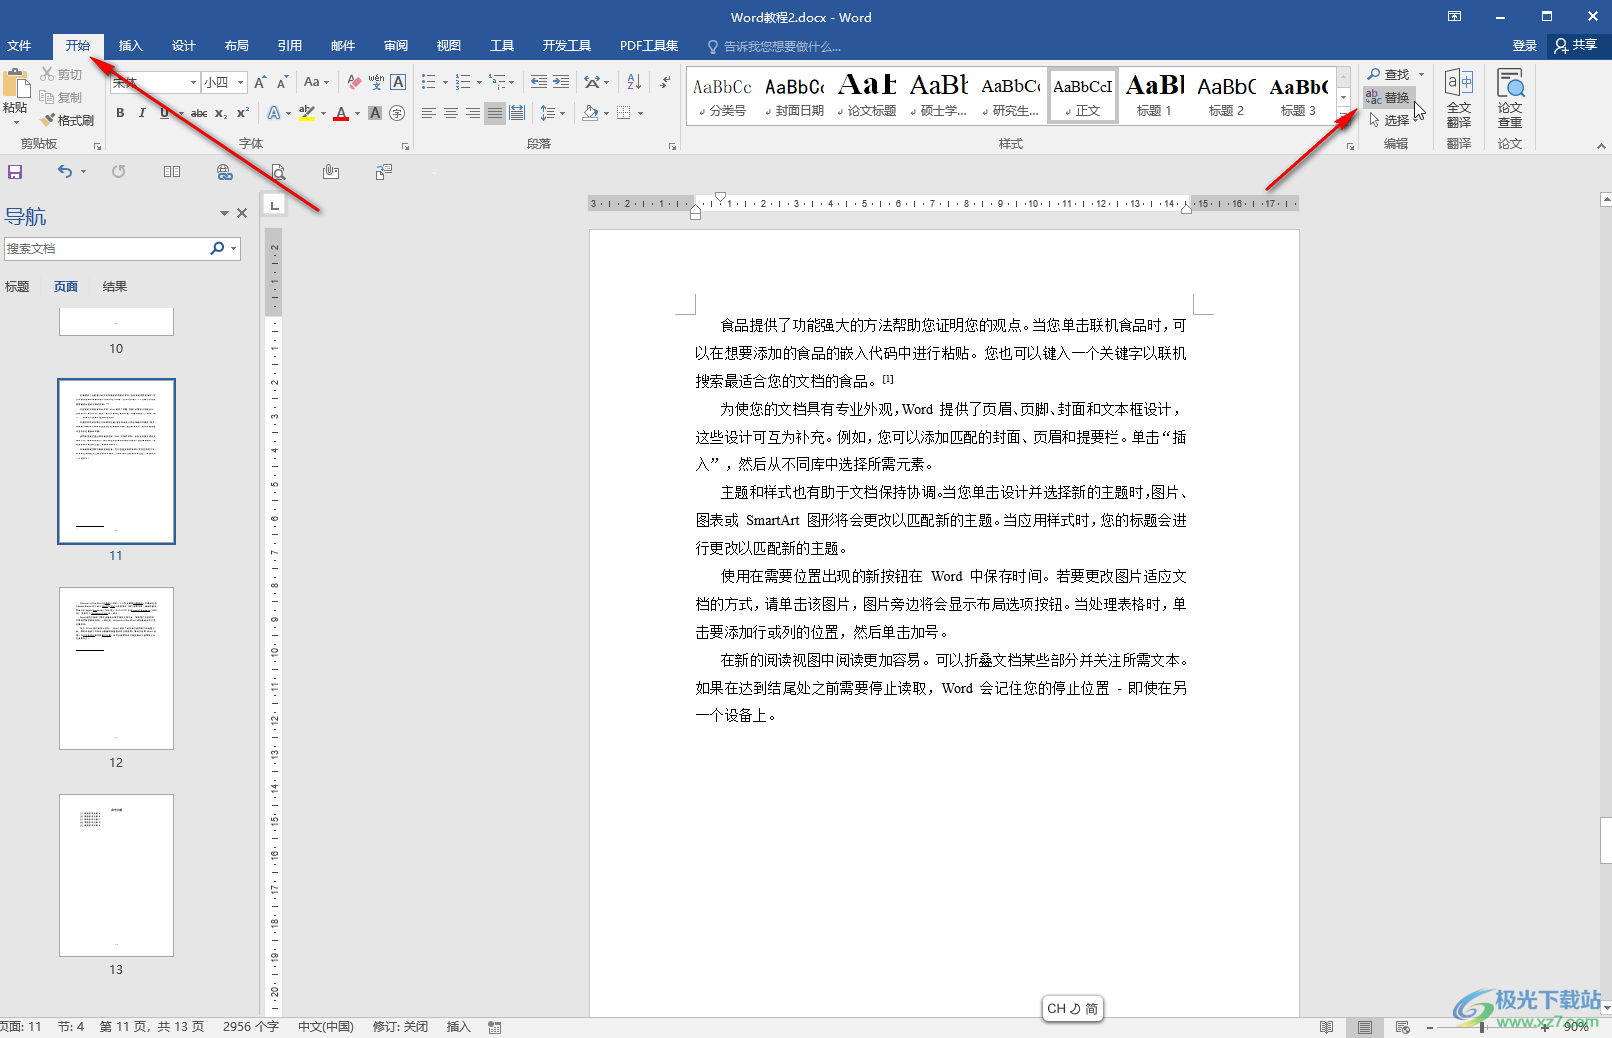Switch to Headings (标题) navigation tab
Image resolution: width=1612 pixels, height=1038 pixels.
tap(17, 287)
